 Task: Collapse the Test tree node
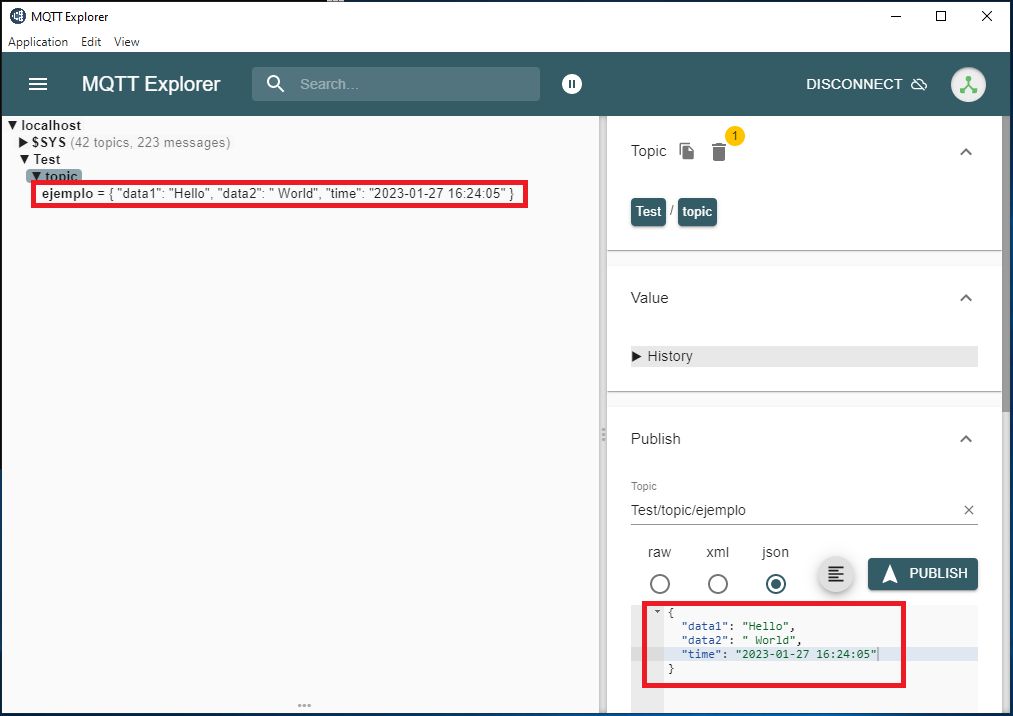25,159
